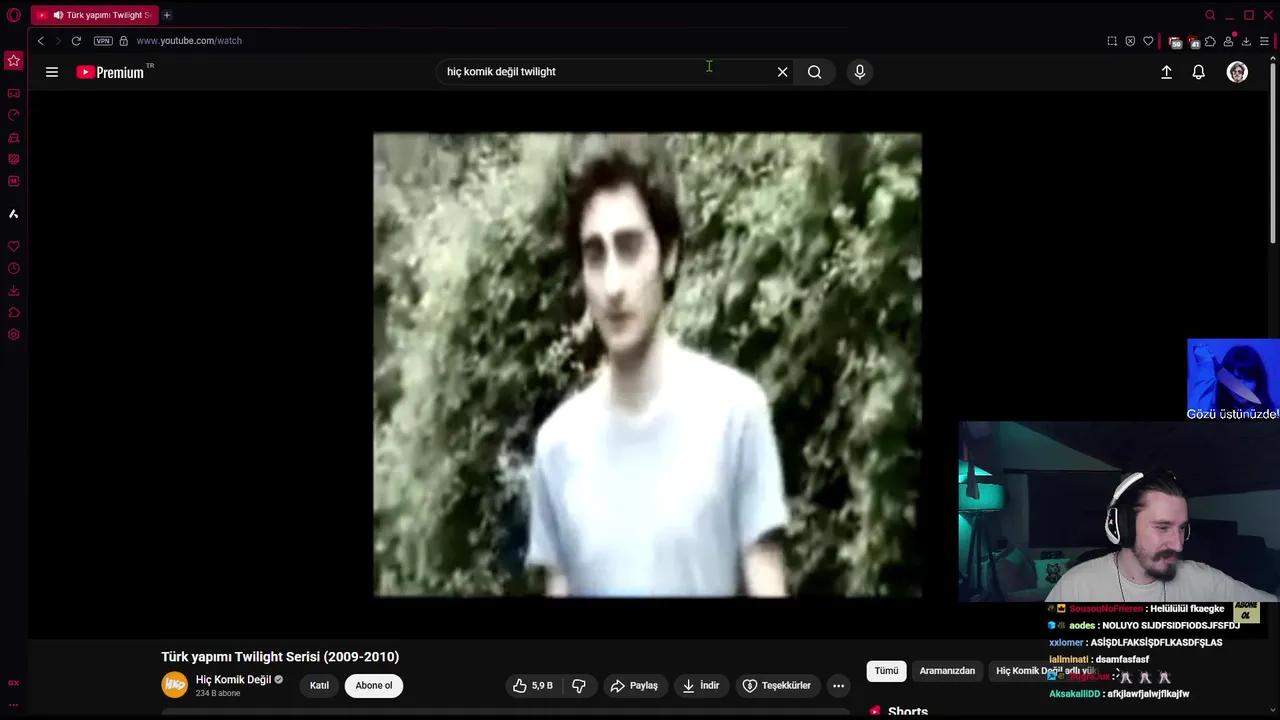The width and height of the screenshot is (1280, 720).
Task: Toggle the VPN badge in address bar
Action: (x=103, y=41)
